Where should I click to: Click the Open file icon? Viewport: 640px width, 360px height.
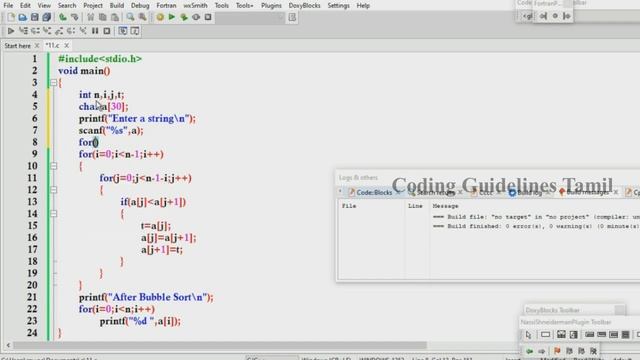coord(22,17)
